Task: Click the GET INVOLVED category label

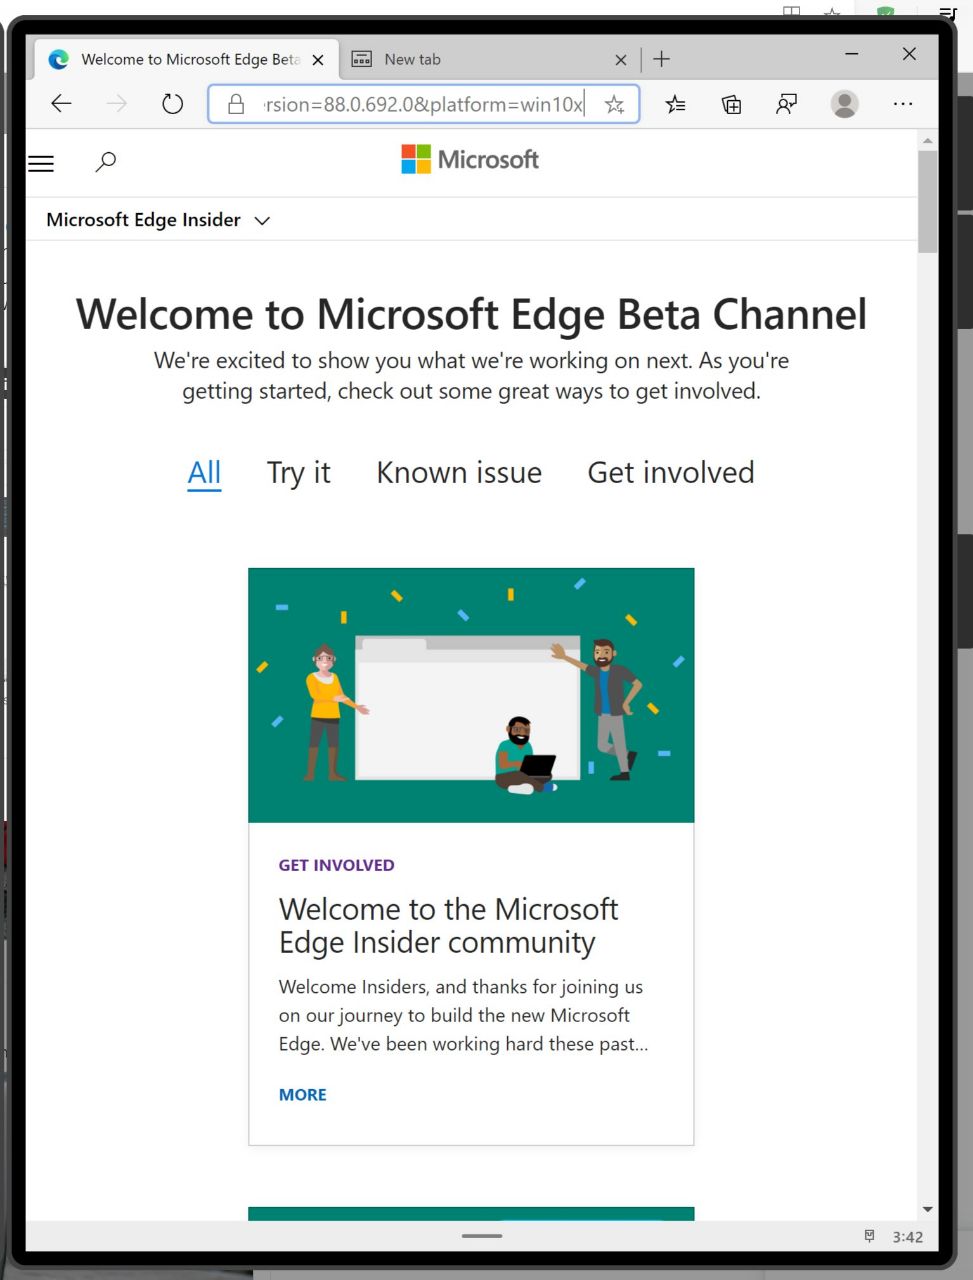Action: pos(336,865)
